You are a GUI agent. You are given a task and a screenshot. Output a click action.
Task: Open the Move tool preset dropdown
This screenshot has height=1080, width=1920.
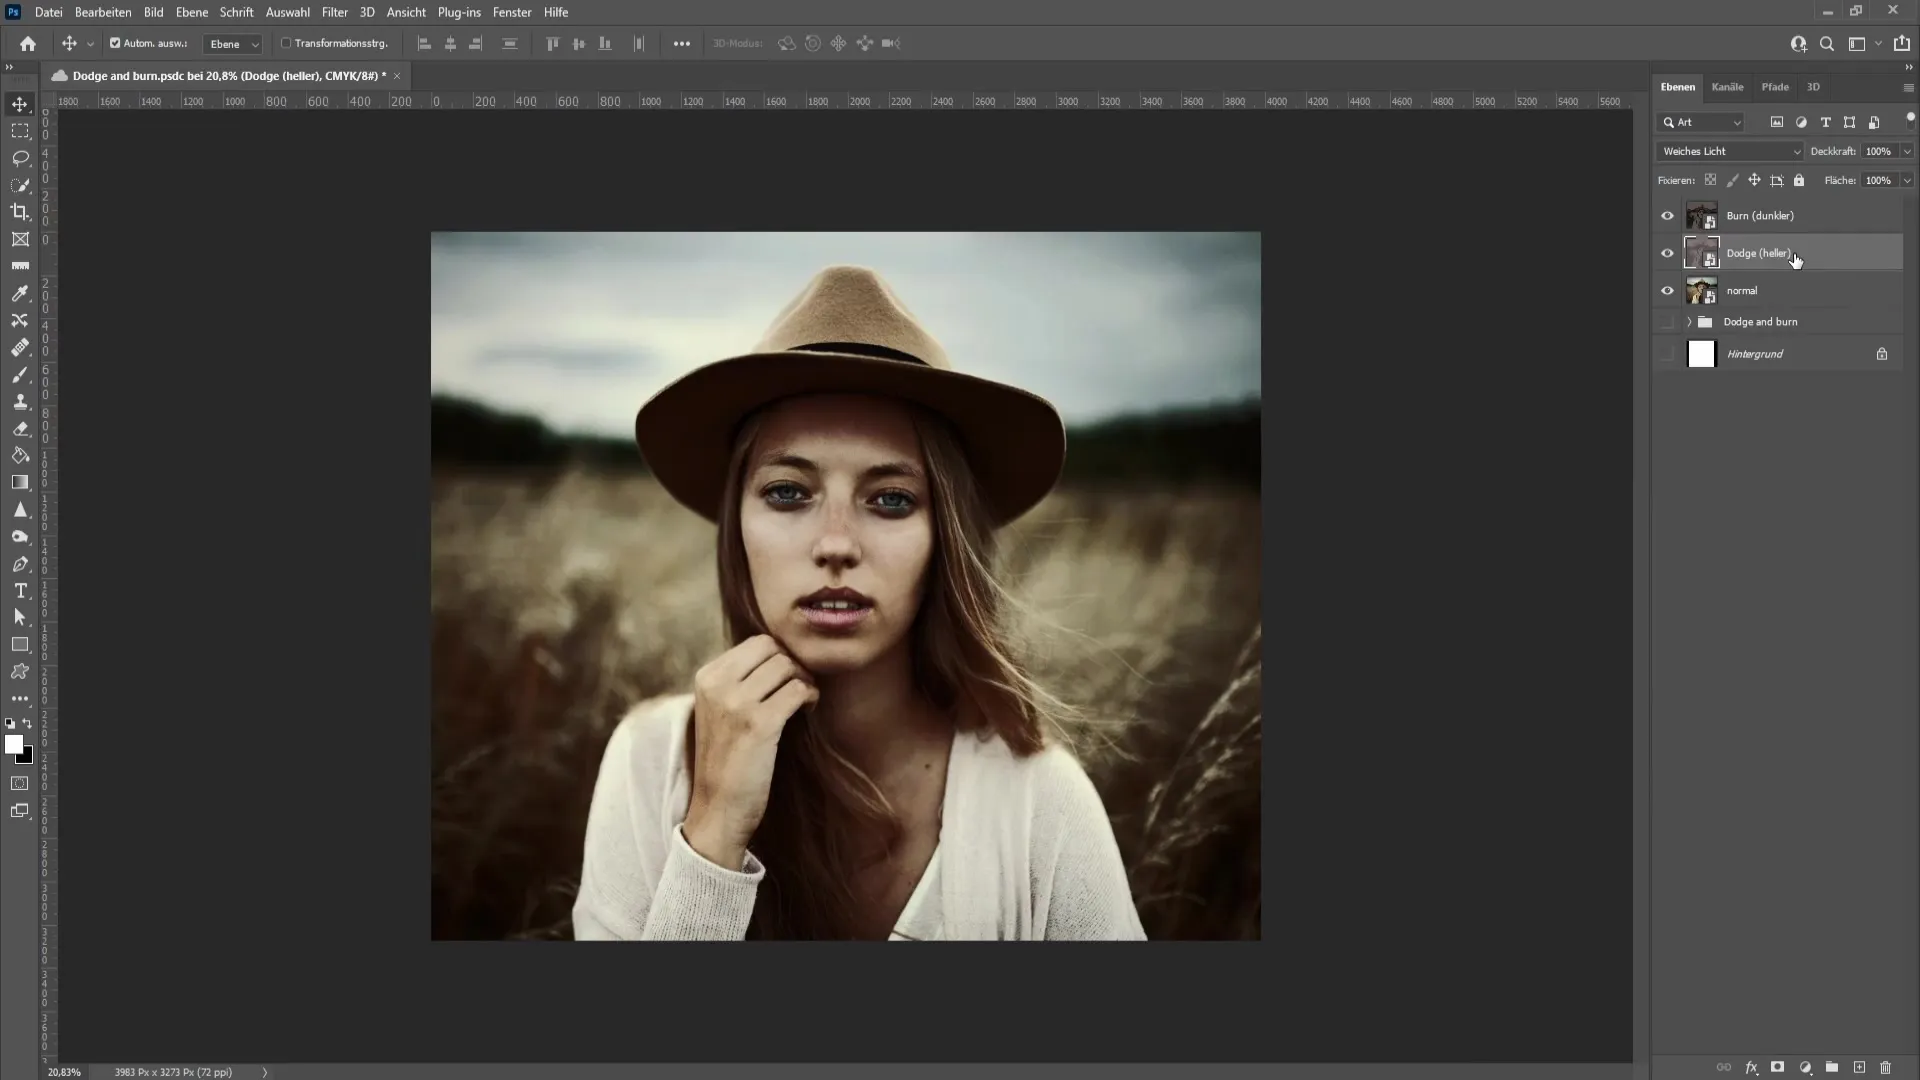pyautogui.click(x=90, y=44)
